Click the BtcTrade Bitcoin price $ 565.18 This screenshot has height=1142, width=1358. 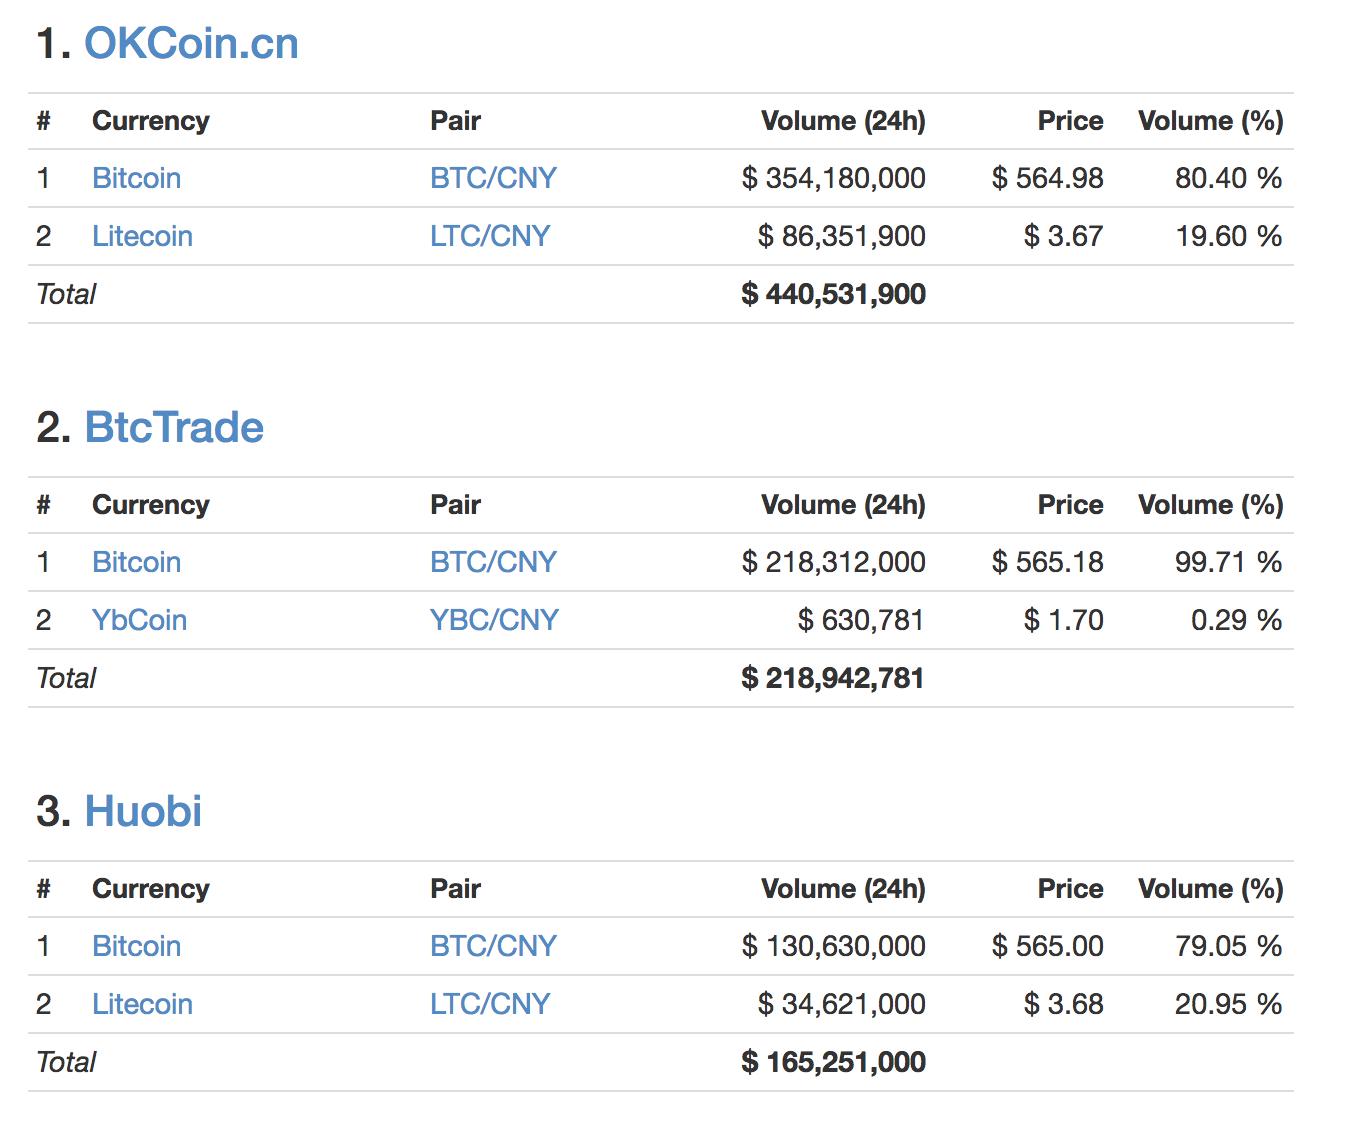point(1047,562)
